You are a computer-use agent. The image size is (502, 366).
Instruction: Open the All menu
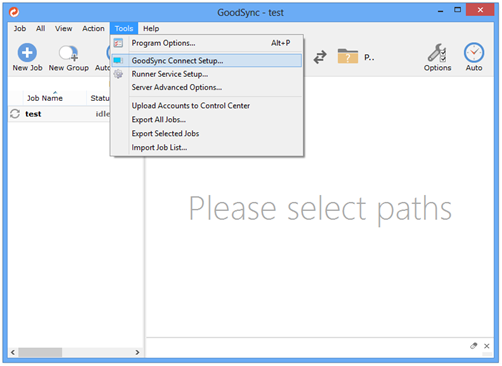point(41,29)
